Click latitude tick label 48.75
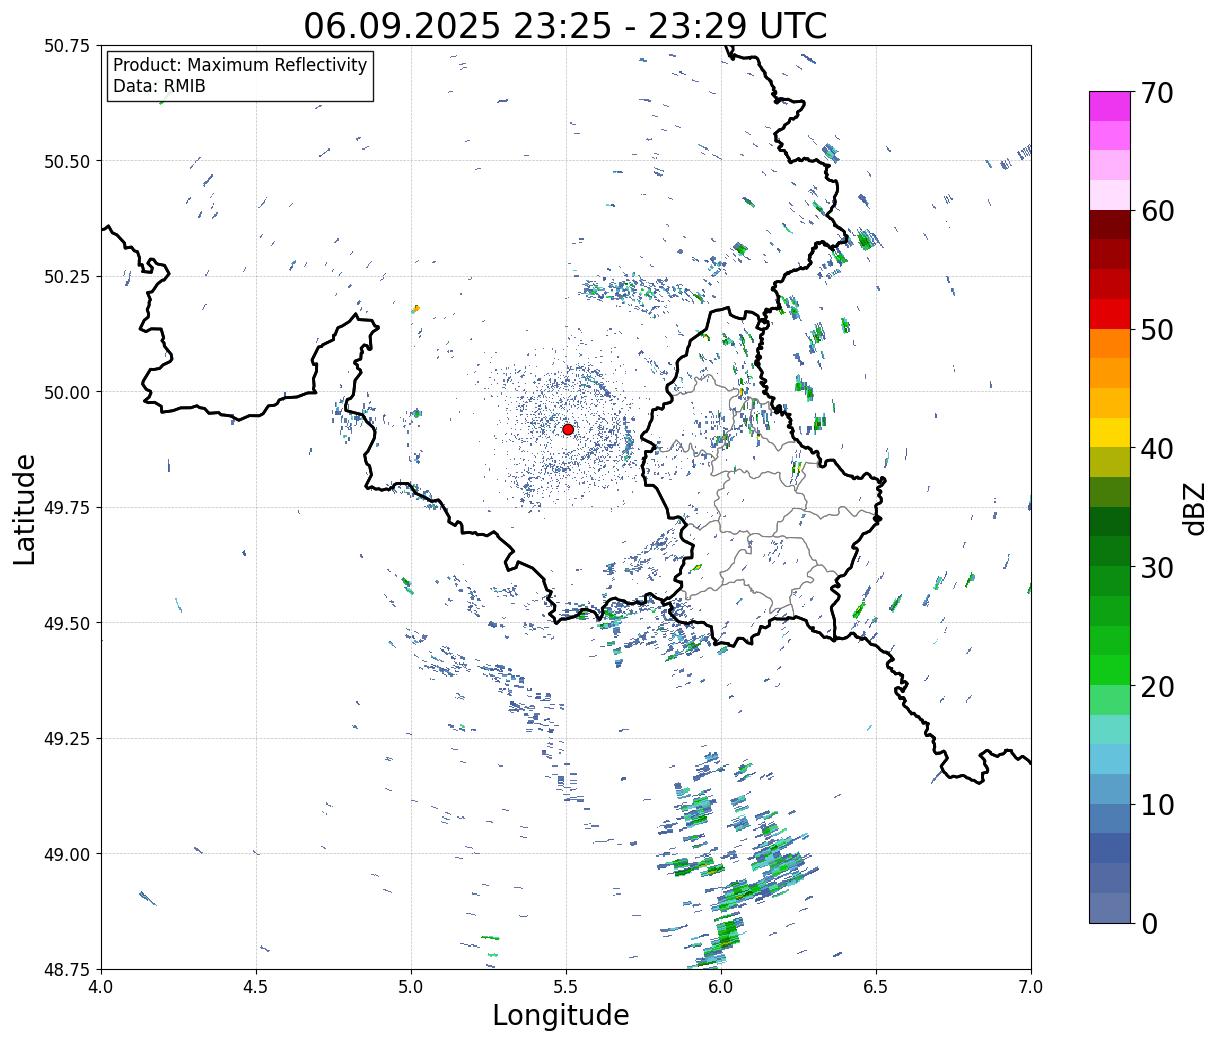 pos(68,969)
